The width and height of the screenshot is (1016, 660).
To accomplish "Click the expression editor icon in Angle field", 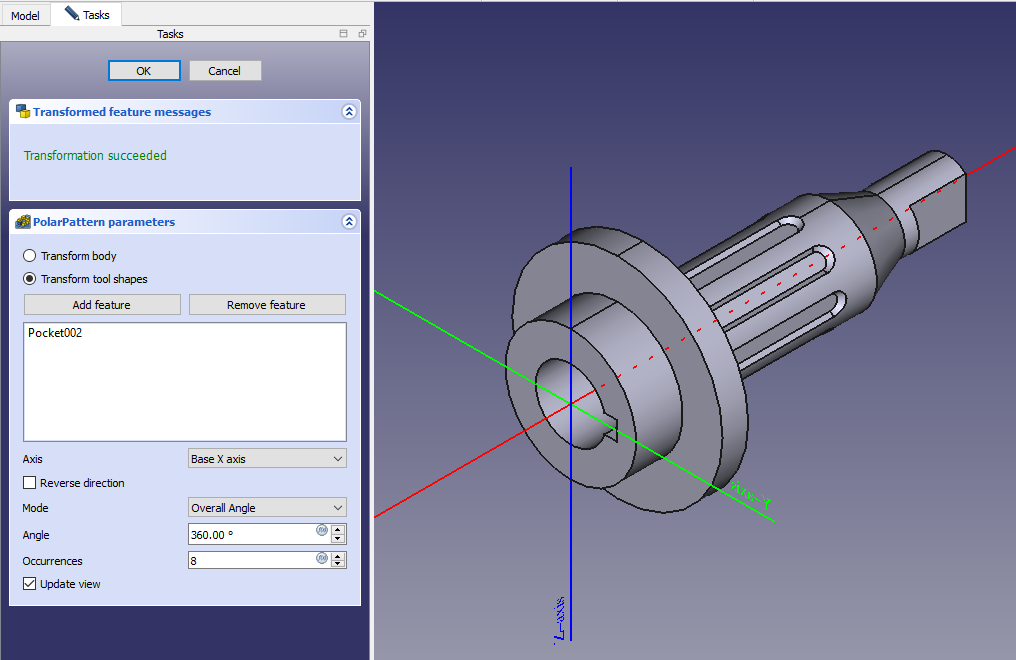I will (322, 530).
